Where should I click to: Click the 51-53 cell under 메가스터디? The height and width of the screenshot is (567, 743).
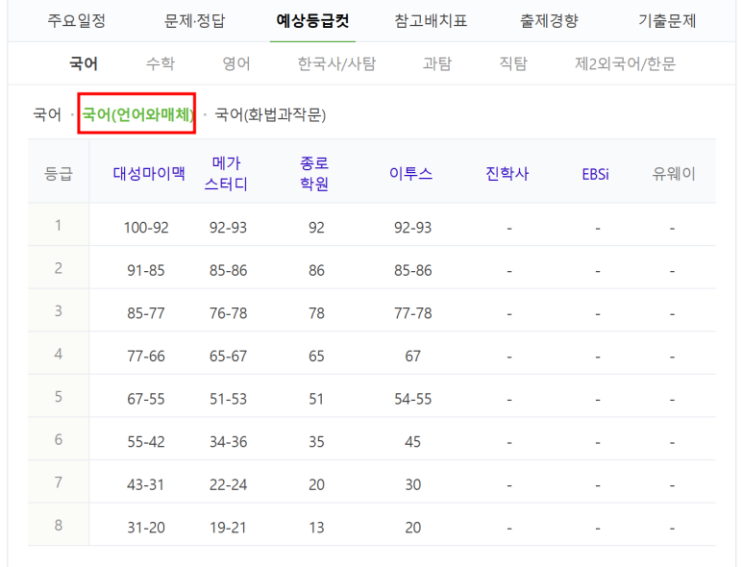coord(228,399)
